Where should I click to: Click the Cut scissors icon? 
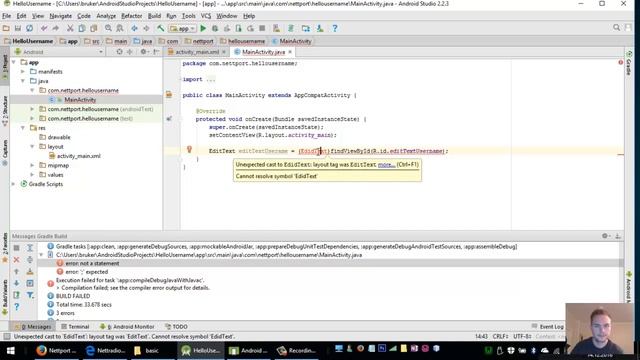(70, 28)
